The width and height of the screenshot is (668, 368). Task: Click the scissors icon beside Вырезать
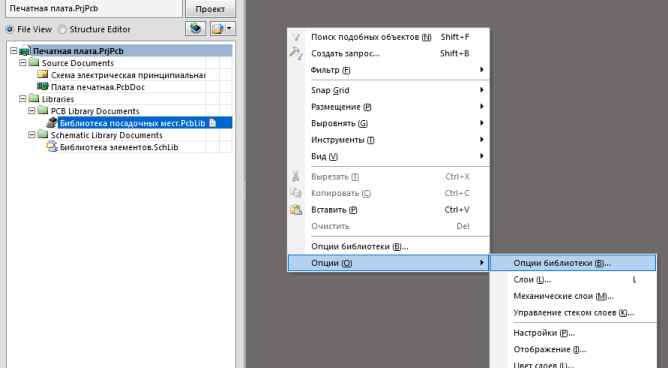coord(296,176)
